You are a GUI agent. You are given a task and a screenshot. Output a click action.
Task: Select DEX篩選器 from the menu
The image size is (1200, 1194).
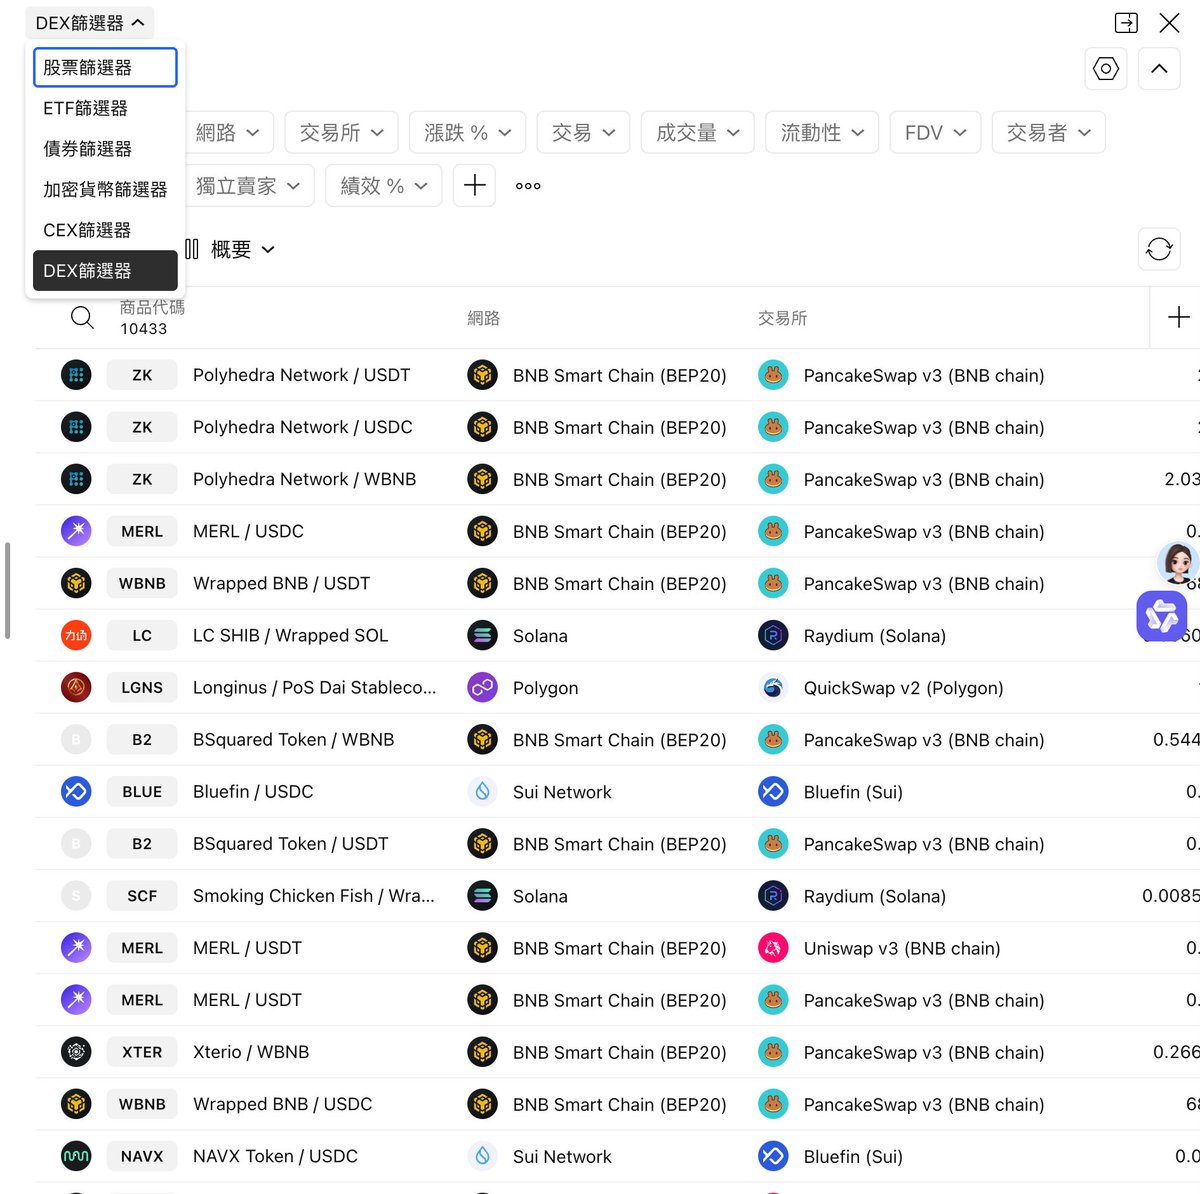click(x=105, y=271)
